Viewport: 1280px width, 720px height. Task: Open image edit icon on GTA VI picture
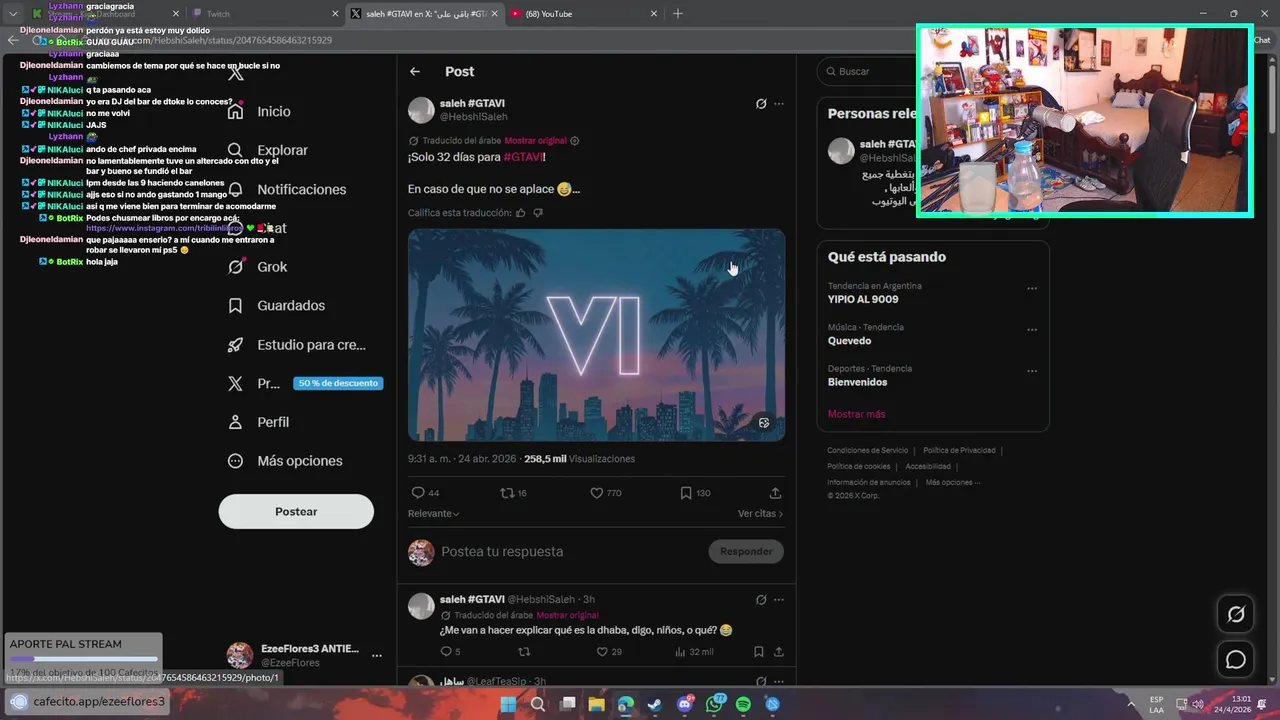click(x=764, y=423)
